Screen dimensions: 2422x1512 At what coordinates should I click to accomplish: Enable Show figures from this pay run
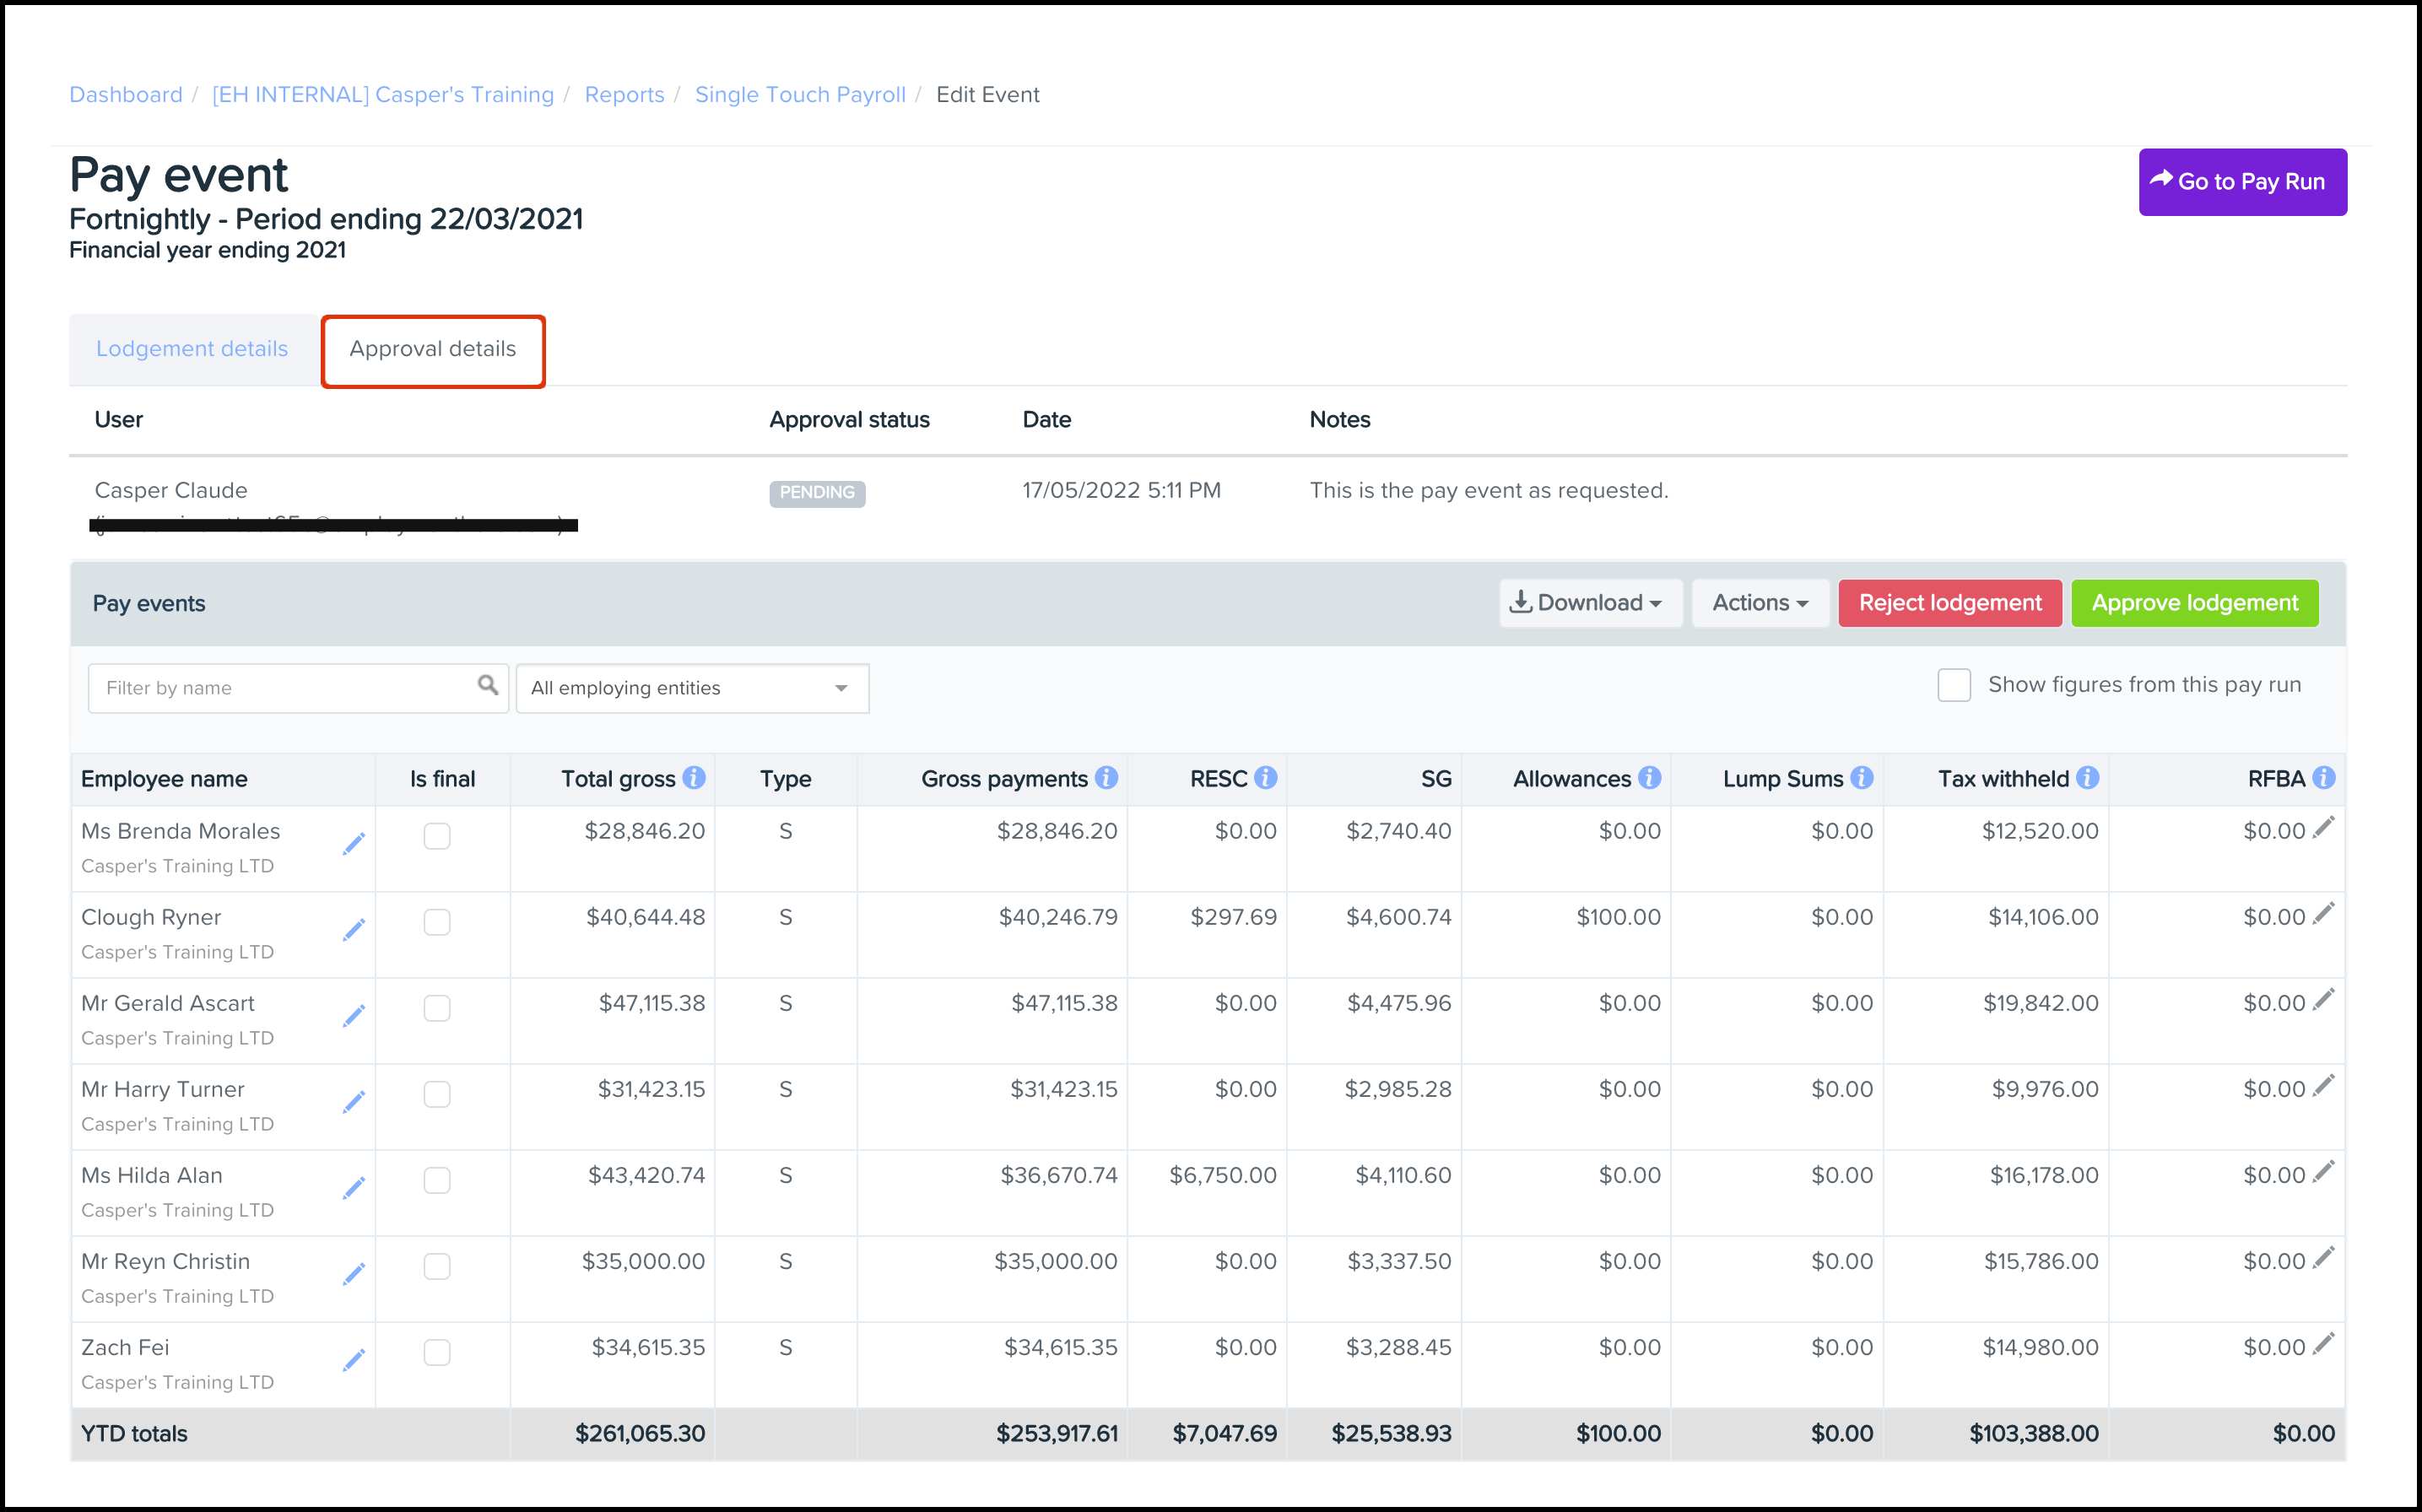coord(1954,686)
